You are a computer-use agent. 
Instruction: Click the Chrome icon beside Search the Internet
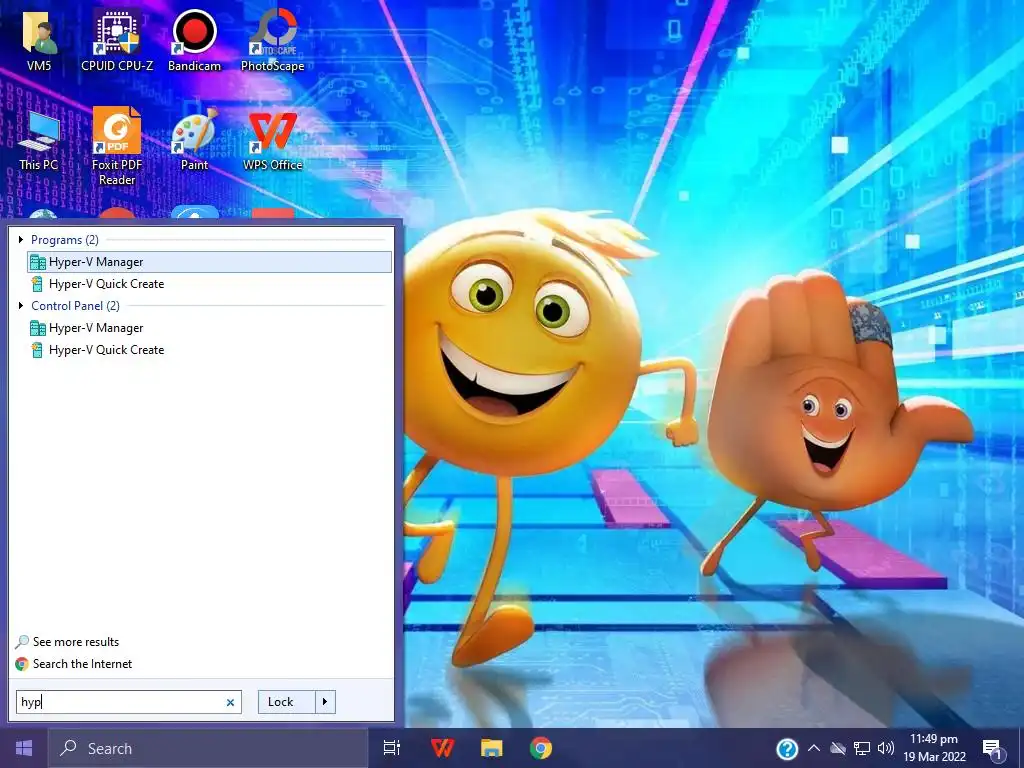(x=22, y=664)
